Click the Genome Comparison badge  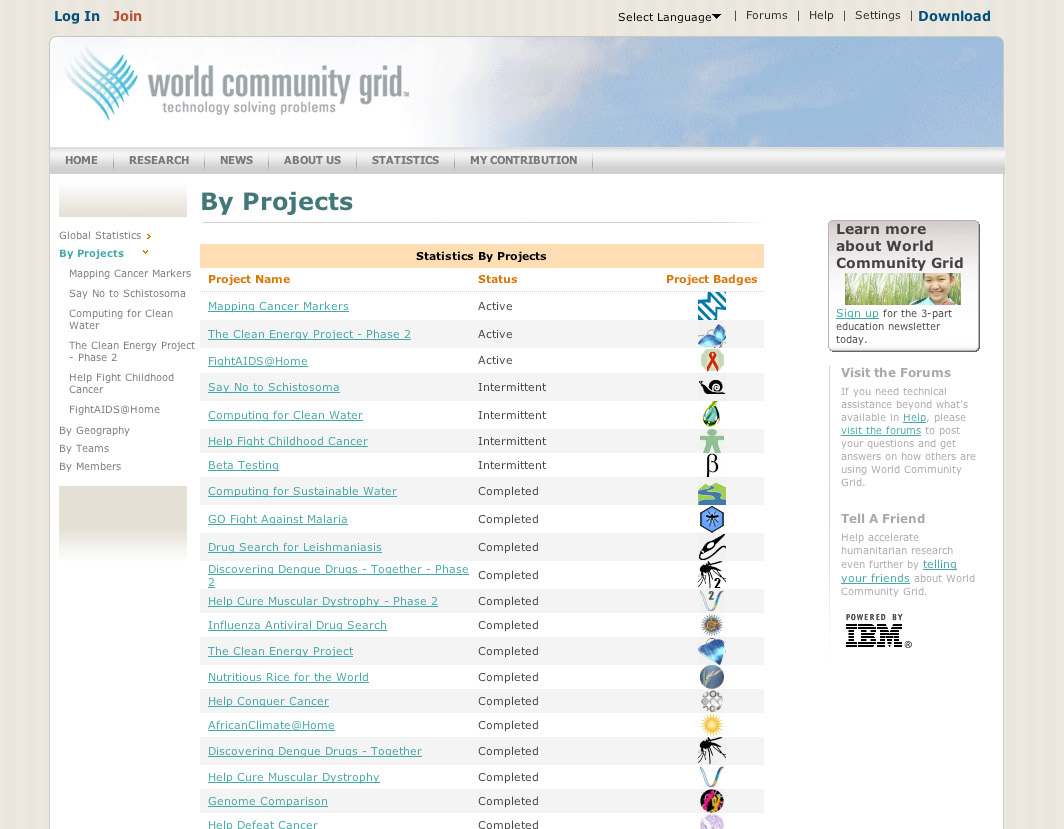(x=711, y=801)
